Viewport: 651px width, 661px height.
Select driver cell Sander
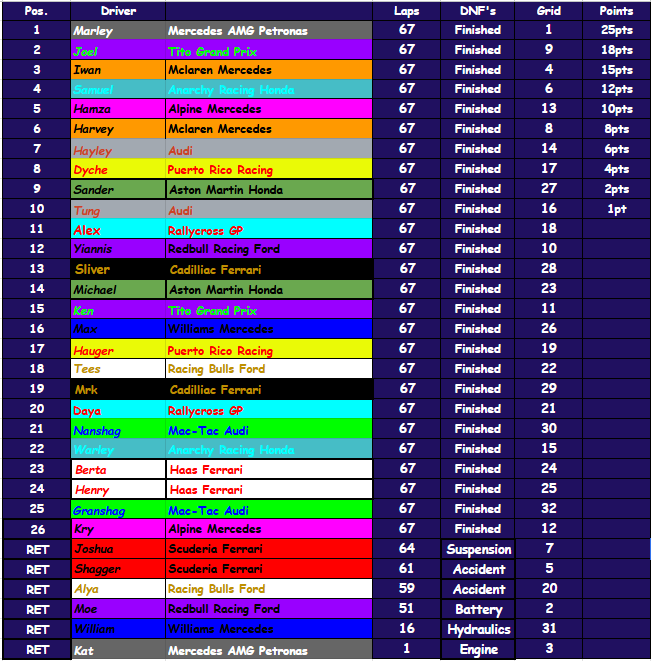[x=118, y=189]
